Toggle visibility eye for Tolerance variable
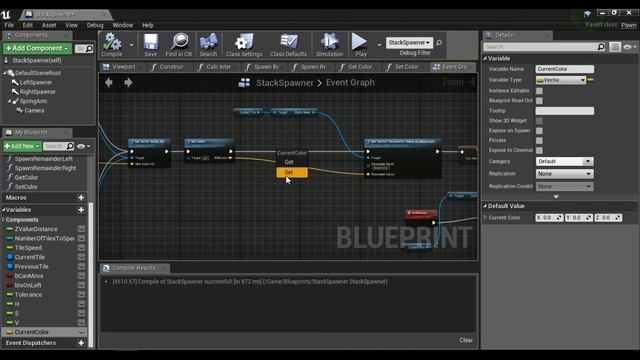 pos(82,295)
